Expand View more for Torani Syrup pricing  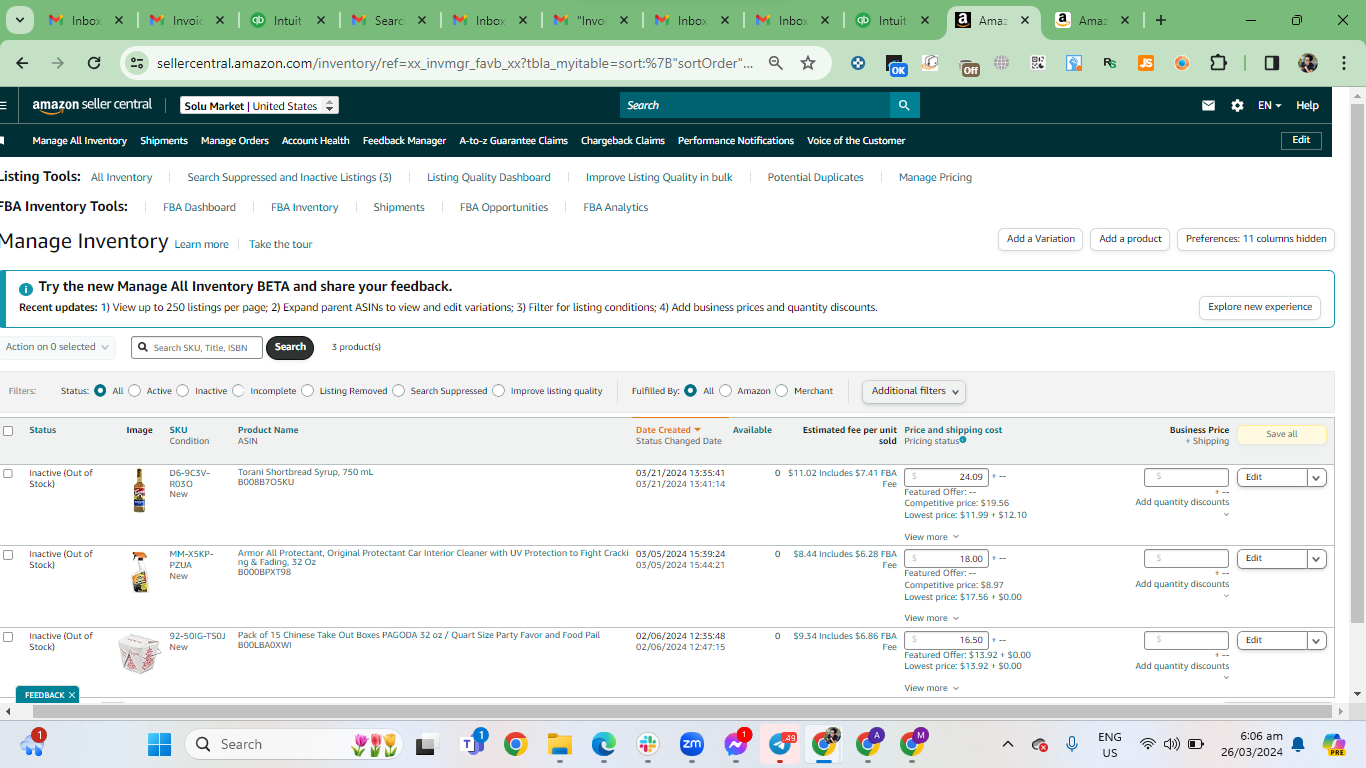tap(931, 537)
